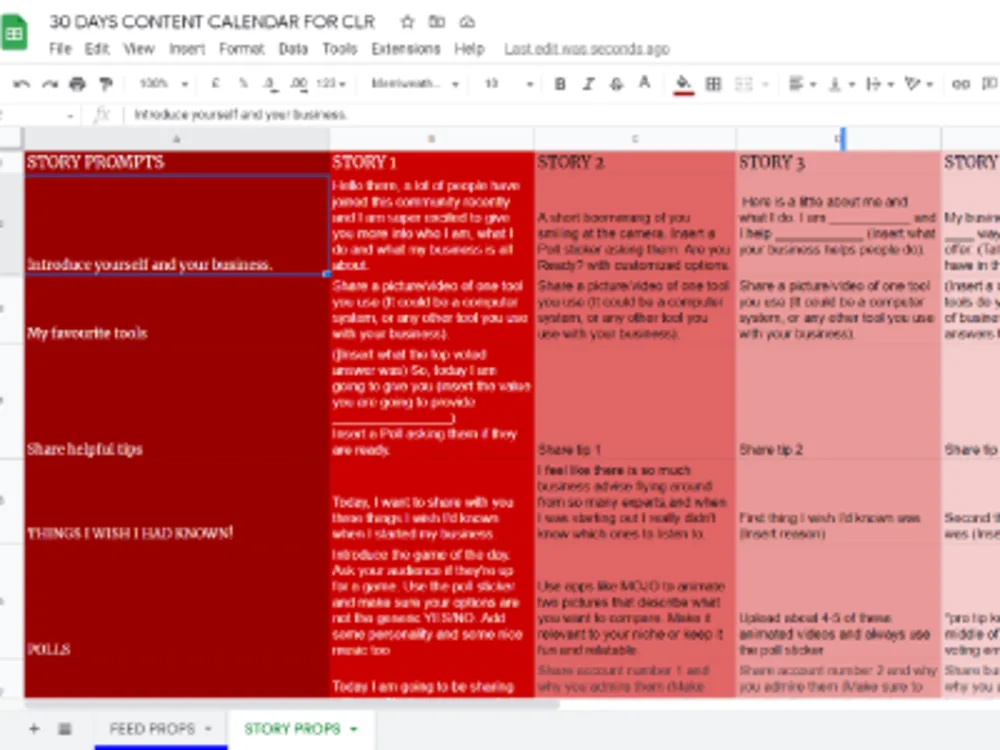Open the Format menu
This screenshot has width=1000, height=750.
(241, 49)
